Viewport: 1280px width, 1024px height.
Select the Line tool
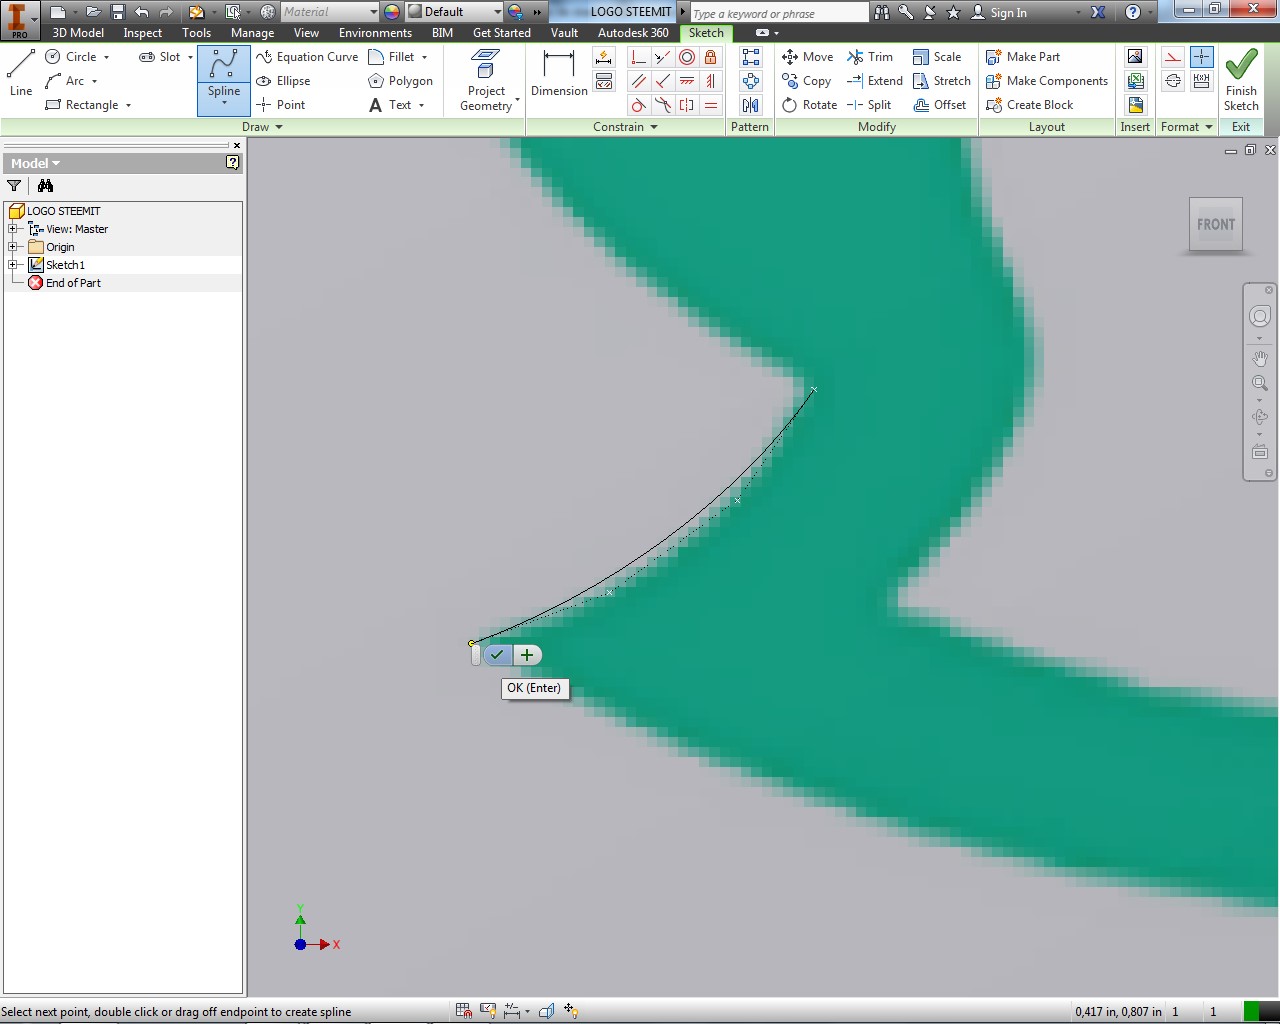(21, 73)
